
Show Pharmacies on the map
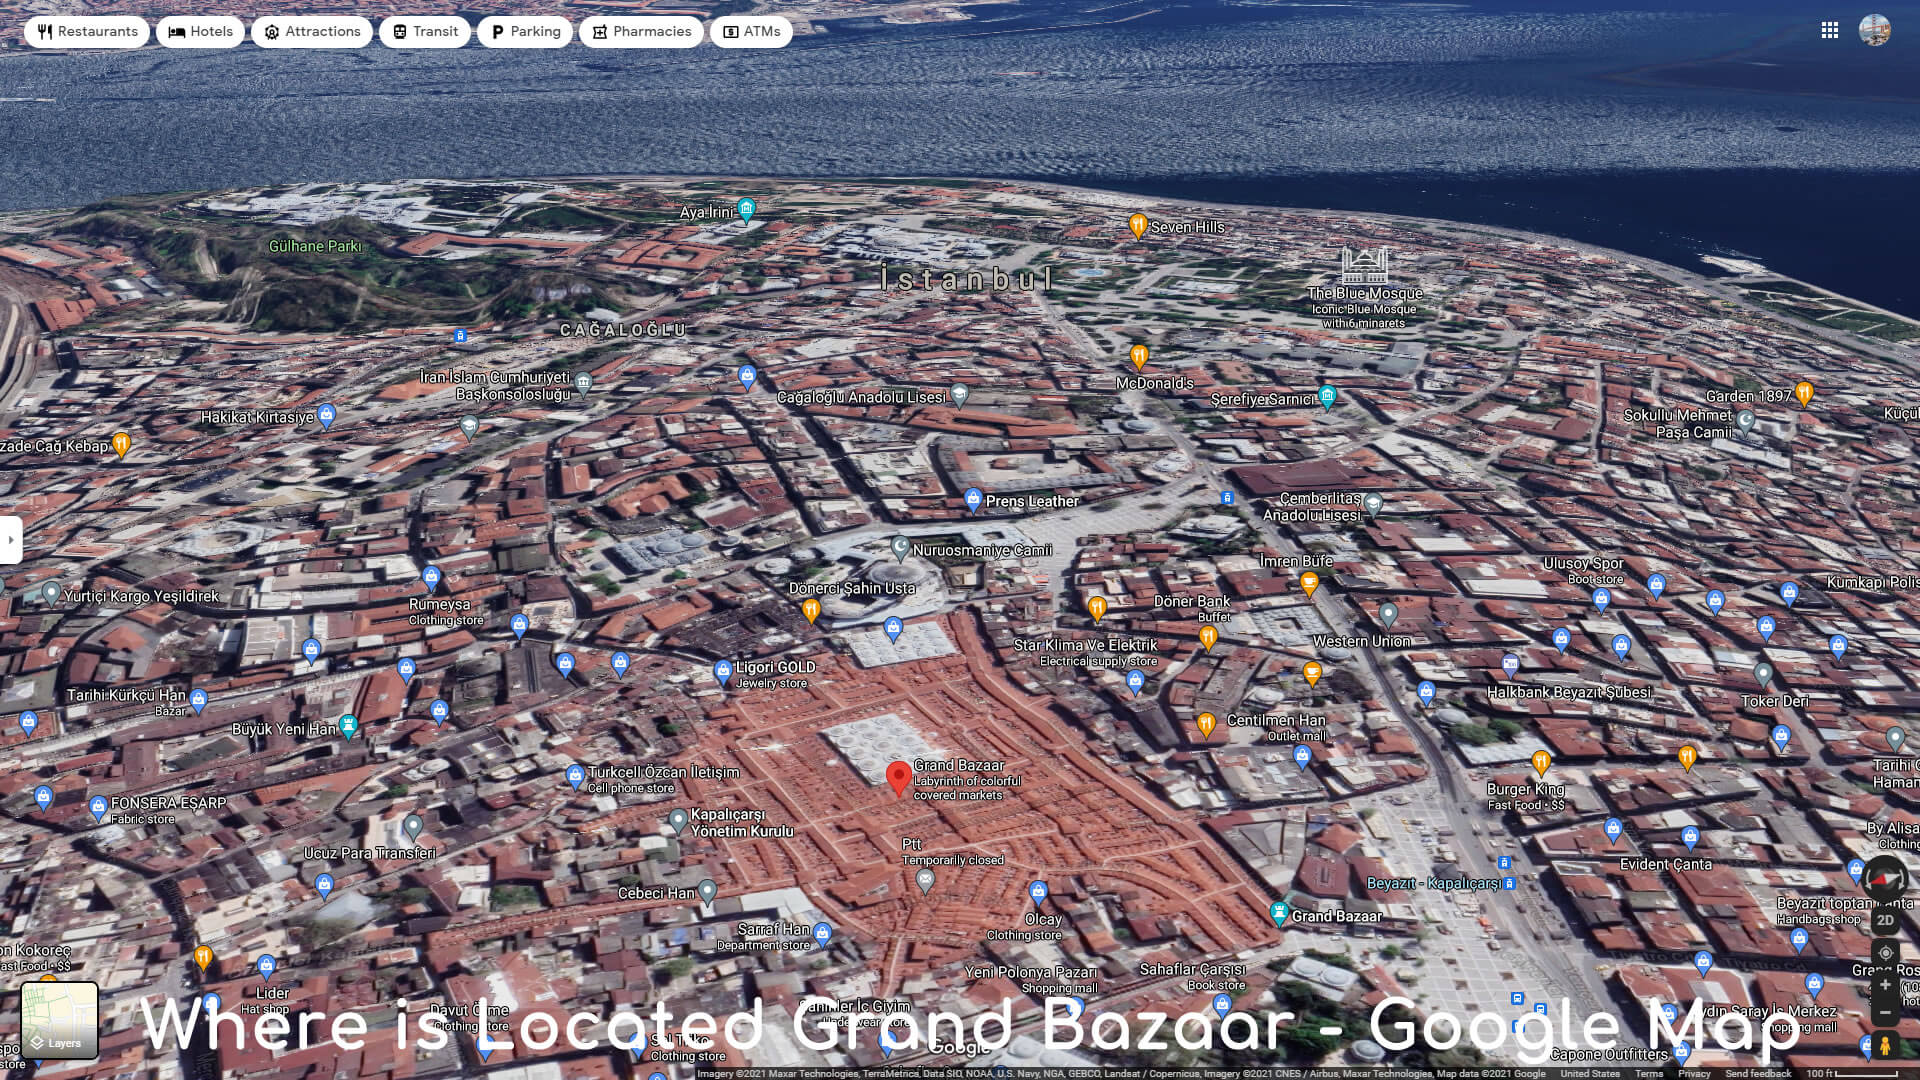[641, 31]
